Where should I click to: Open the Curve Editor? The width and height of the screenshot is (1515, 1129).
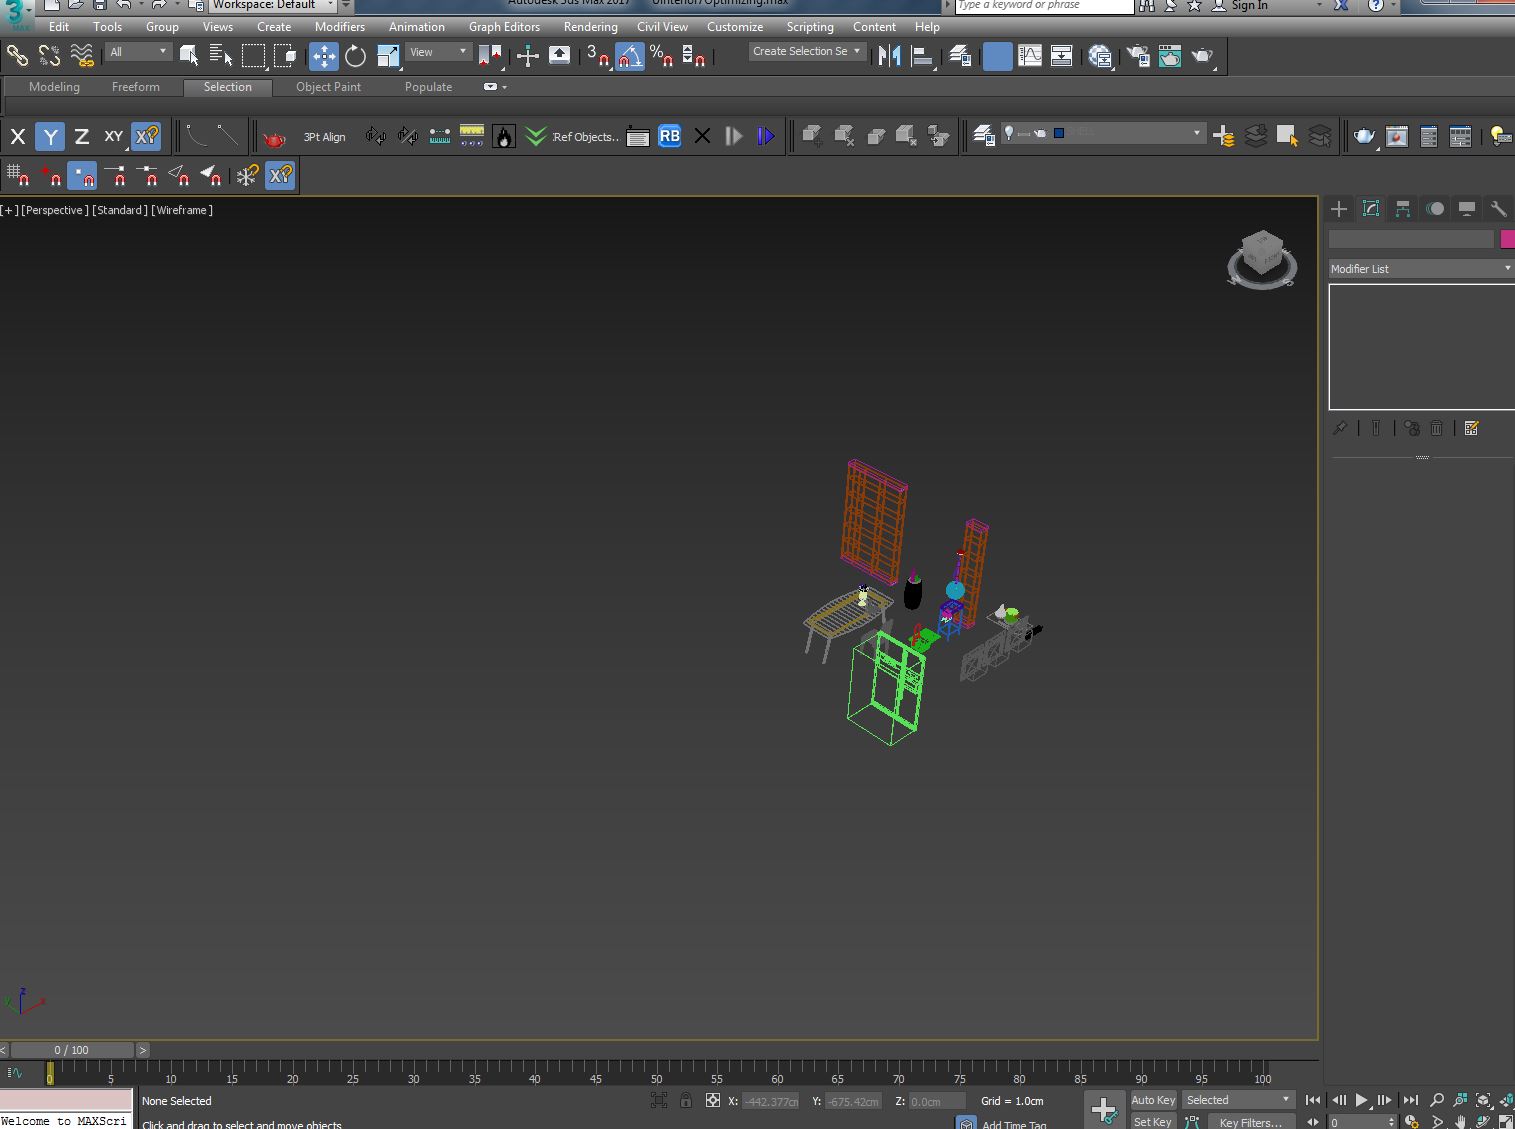click(x=1029, y=55)
